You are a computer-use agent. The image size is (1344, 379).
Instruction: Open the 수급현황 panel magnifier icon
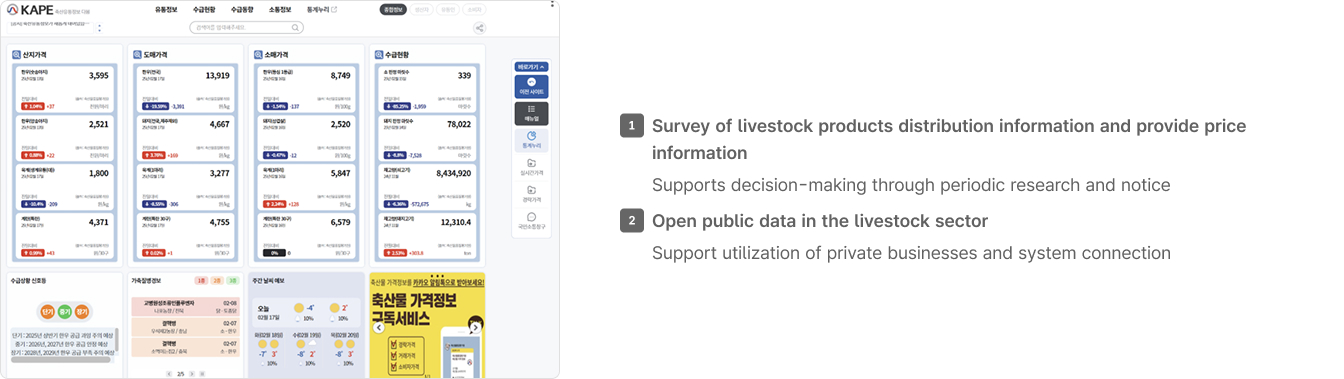tap(377, 54)
